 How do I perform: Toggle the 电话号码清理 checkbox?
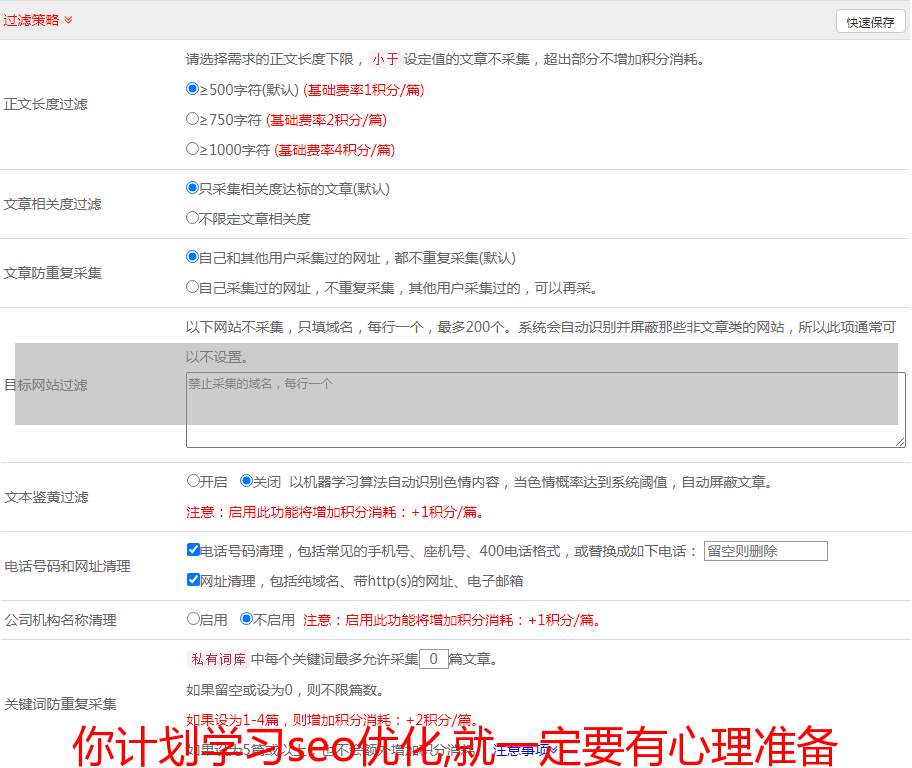tap(193, 550)
